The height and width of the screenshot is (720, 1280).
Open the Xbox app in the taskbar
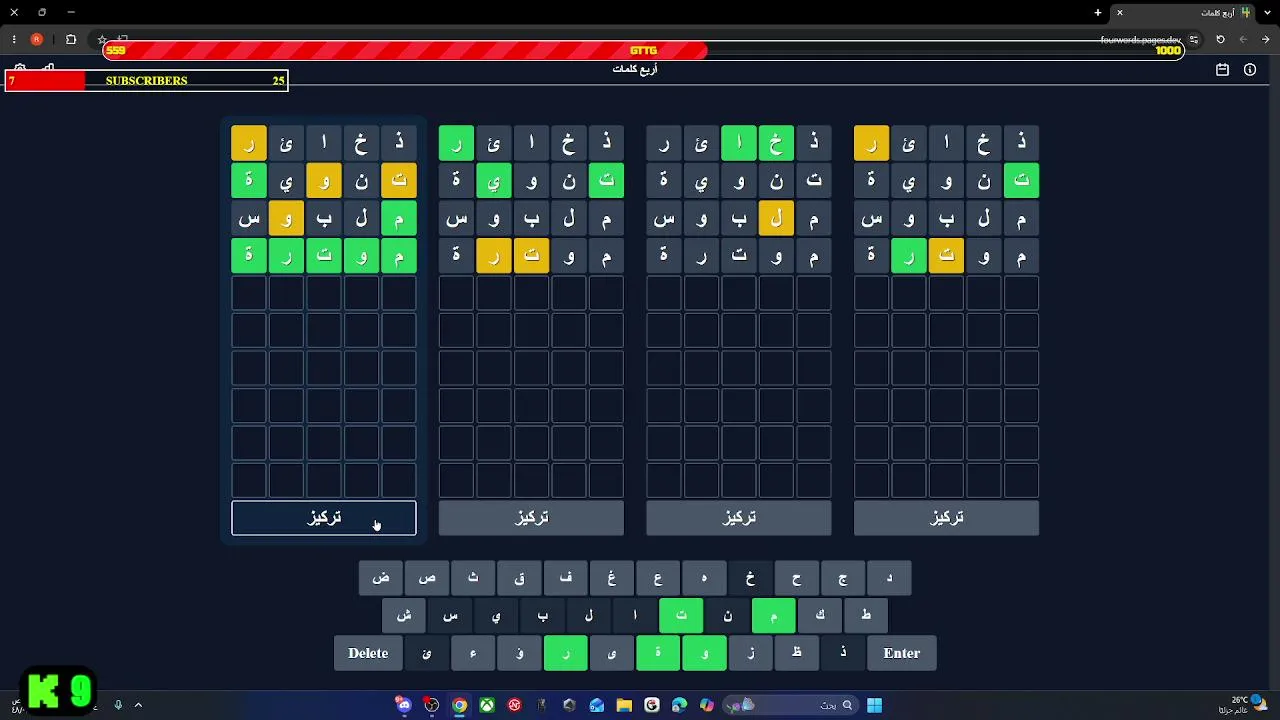[x=487, y=705]
